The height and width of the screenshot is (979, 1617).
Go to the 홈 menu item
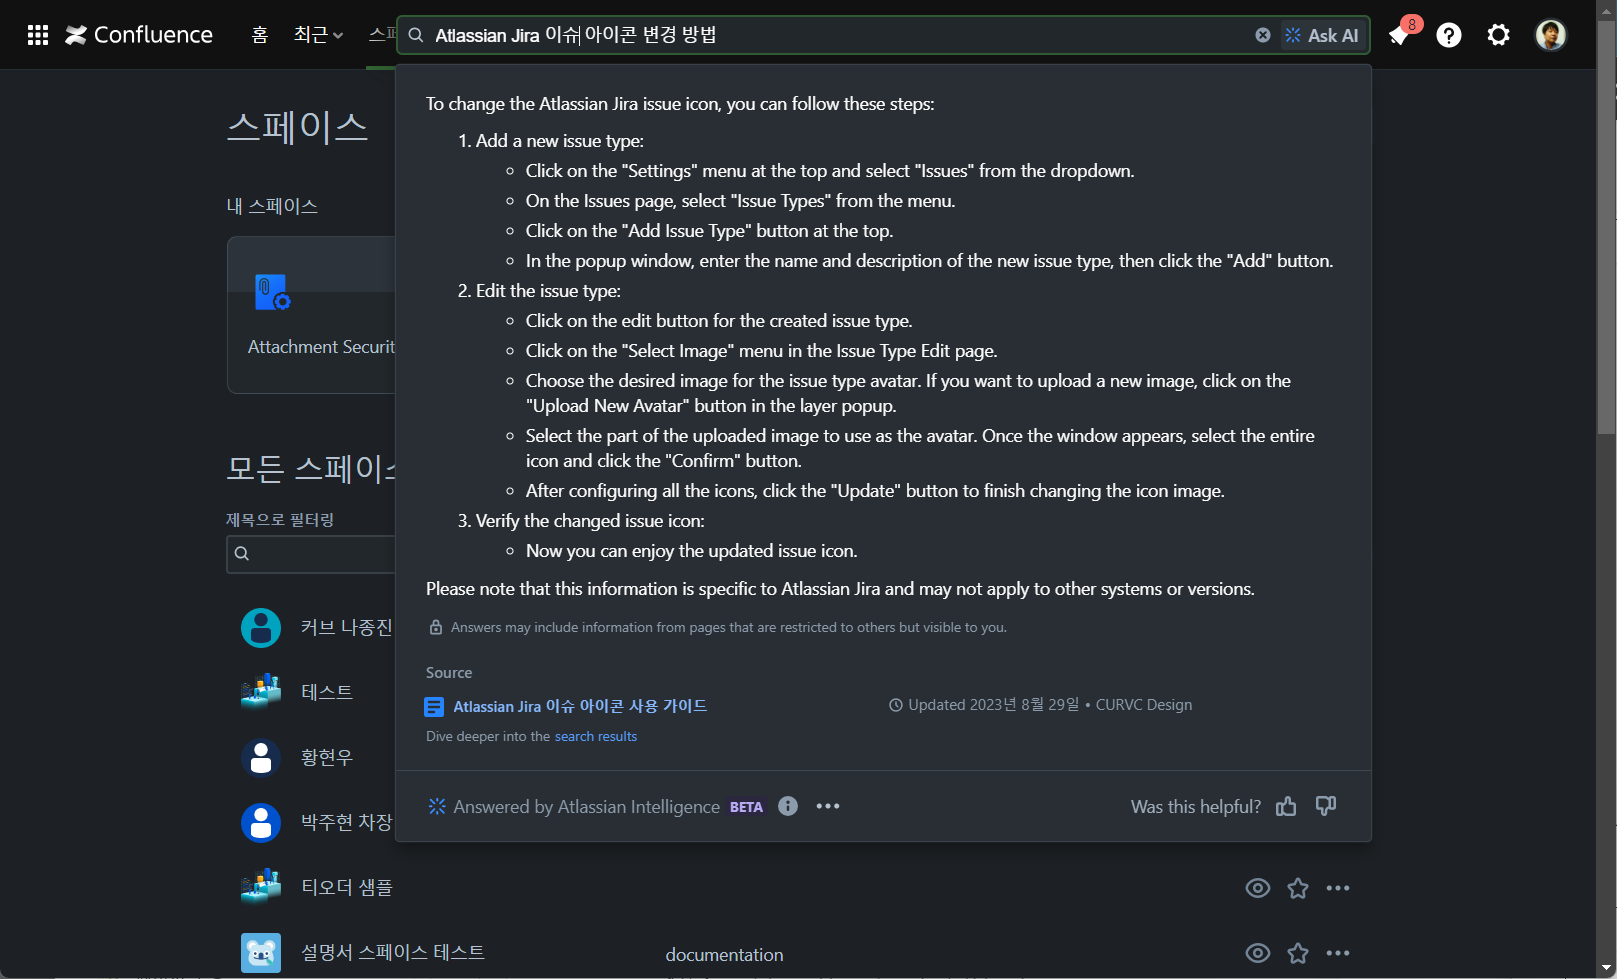260,35
